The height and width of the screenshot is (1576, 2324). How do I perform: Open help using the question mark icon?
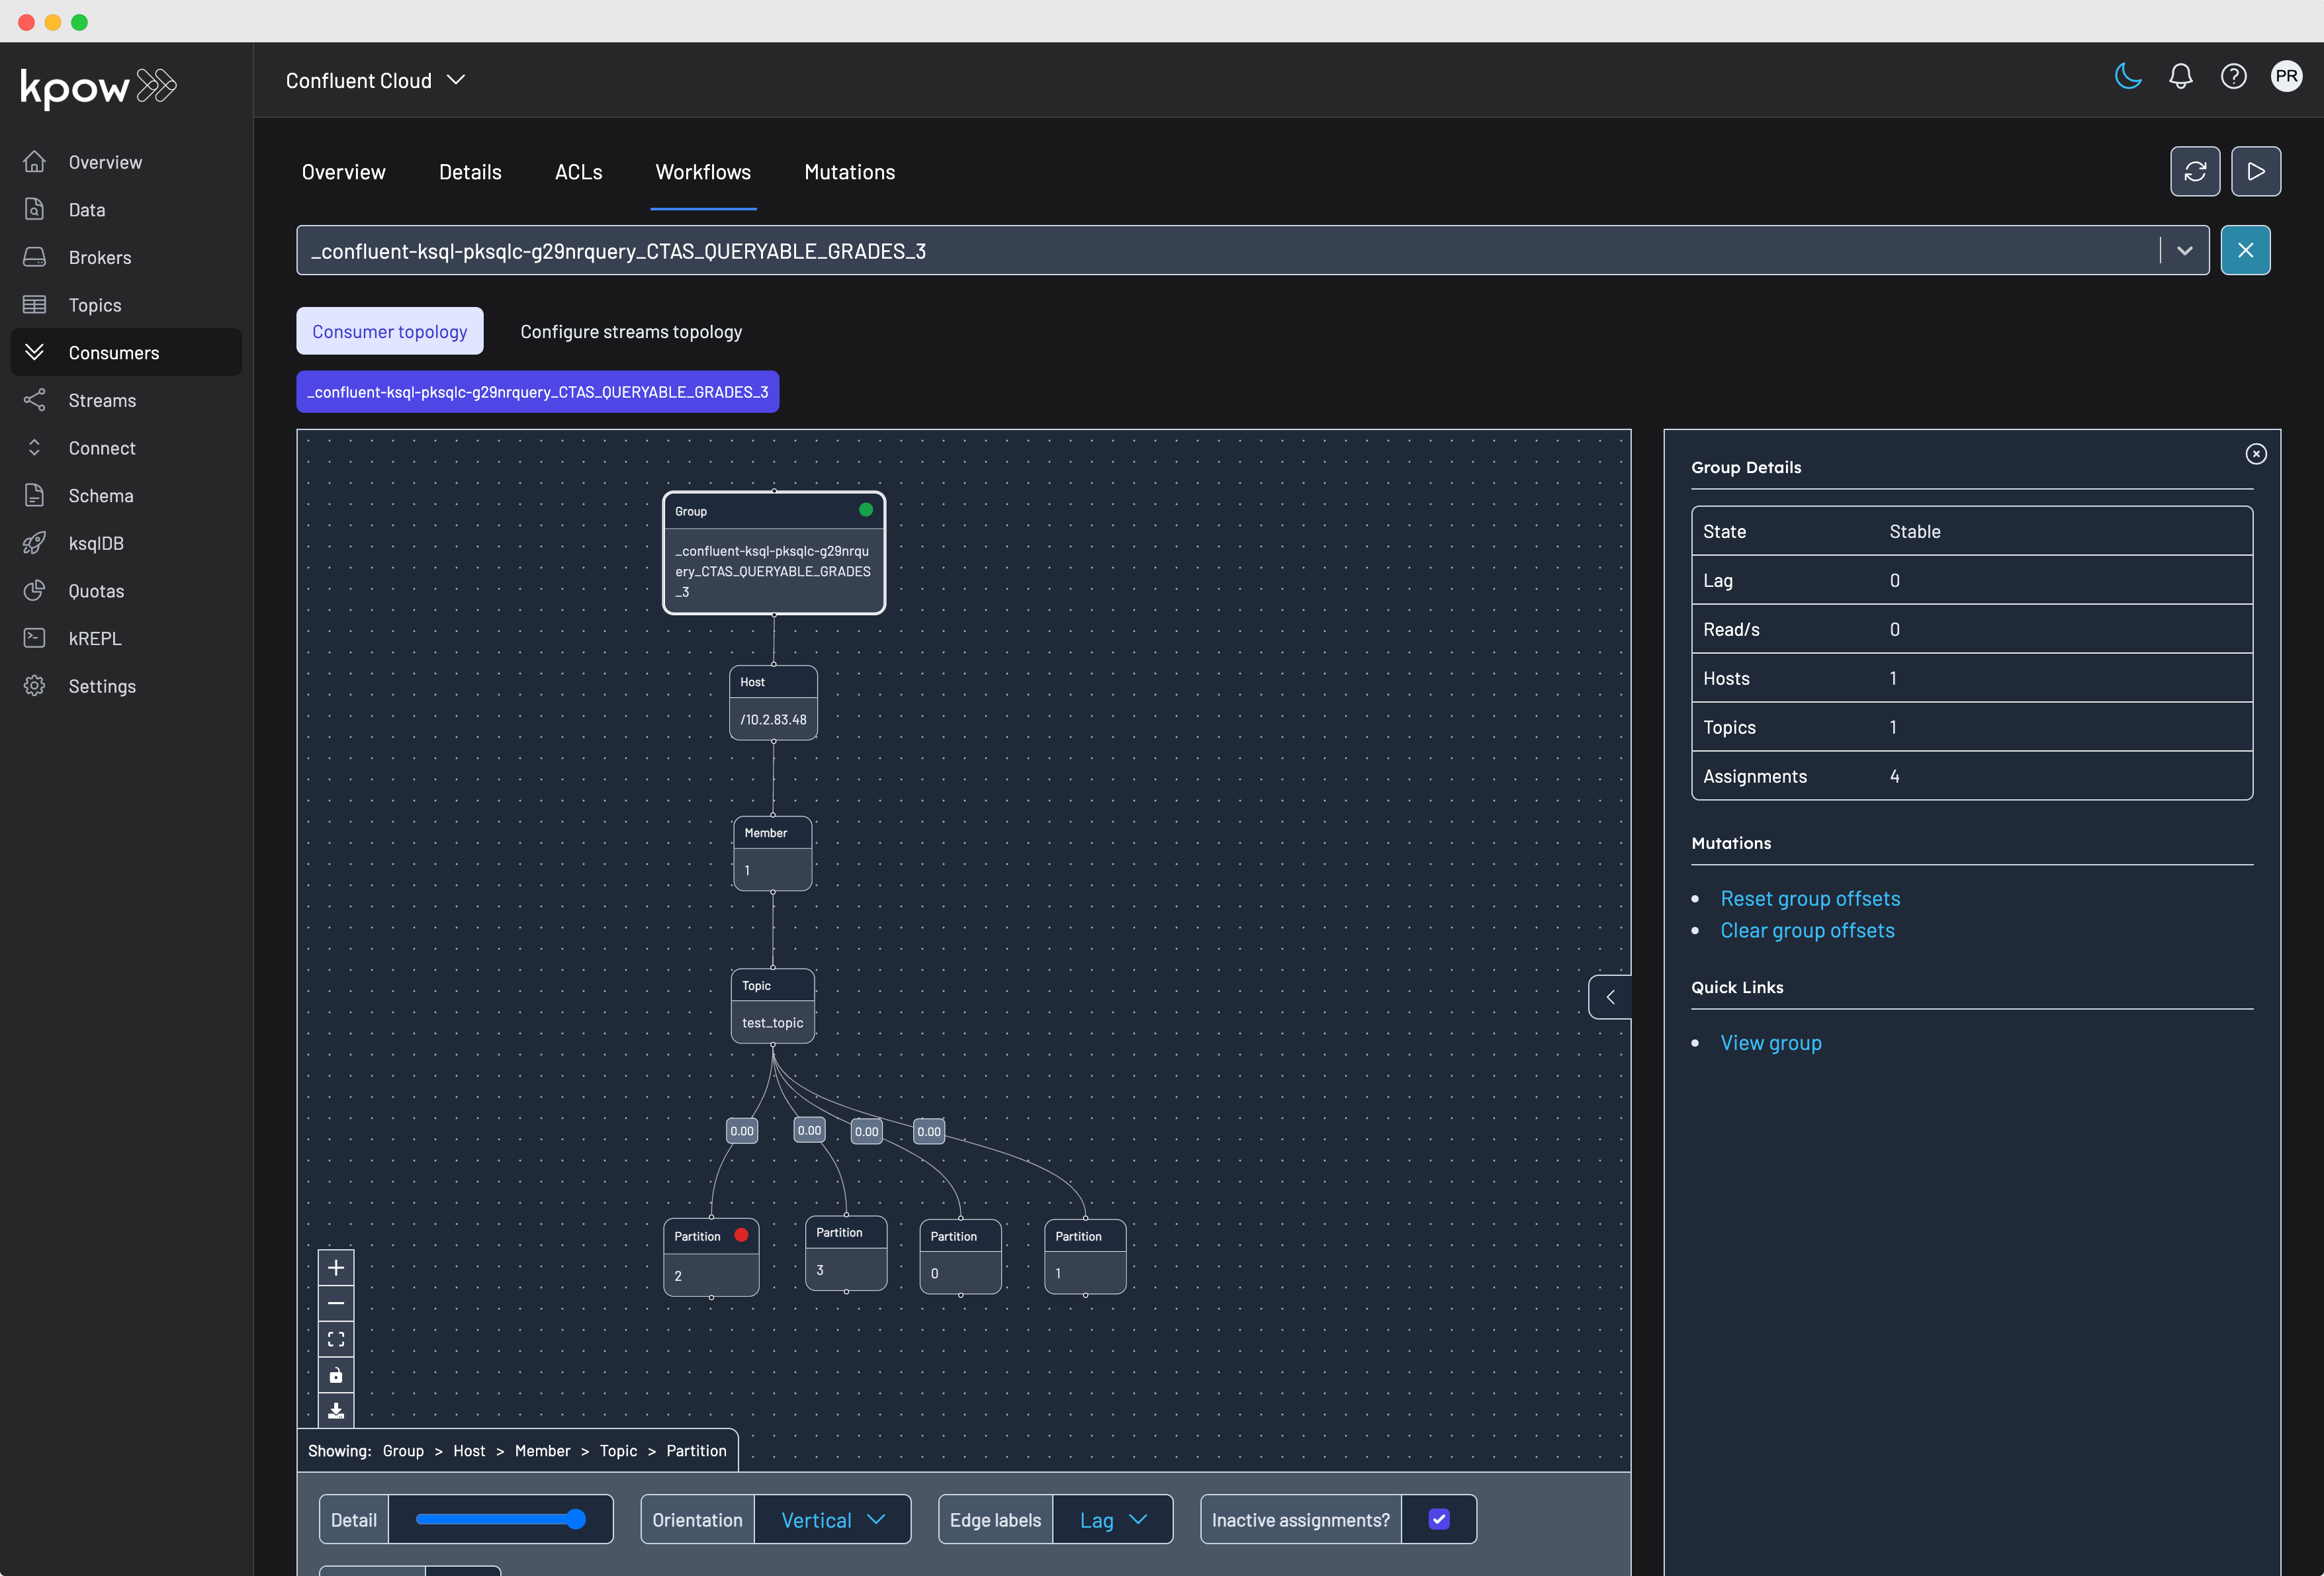[2233, 76]
